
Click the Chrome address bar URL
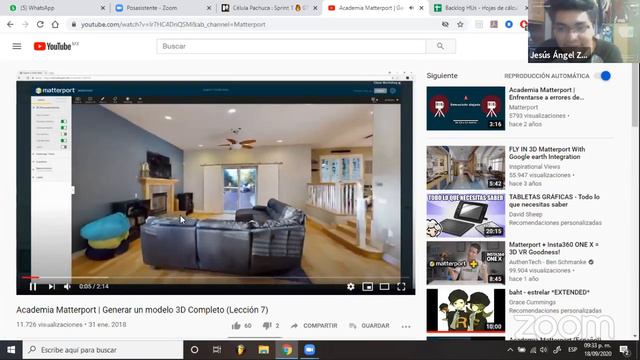tap(173, 24)
